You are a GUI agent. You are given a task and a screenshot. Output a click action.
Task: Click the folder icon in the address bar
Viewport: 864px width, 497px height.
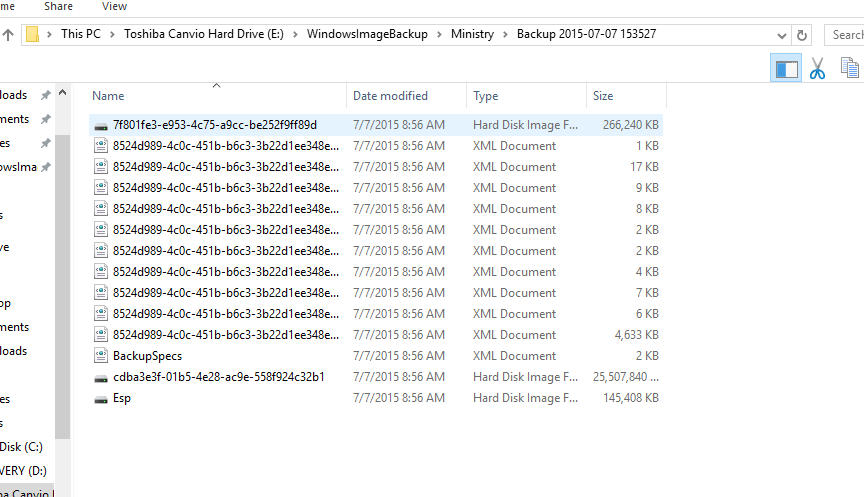coord(33,34)
